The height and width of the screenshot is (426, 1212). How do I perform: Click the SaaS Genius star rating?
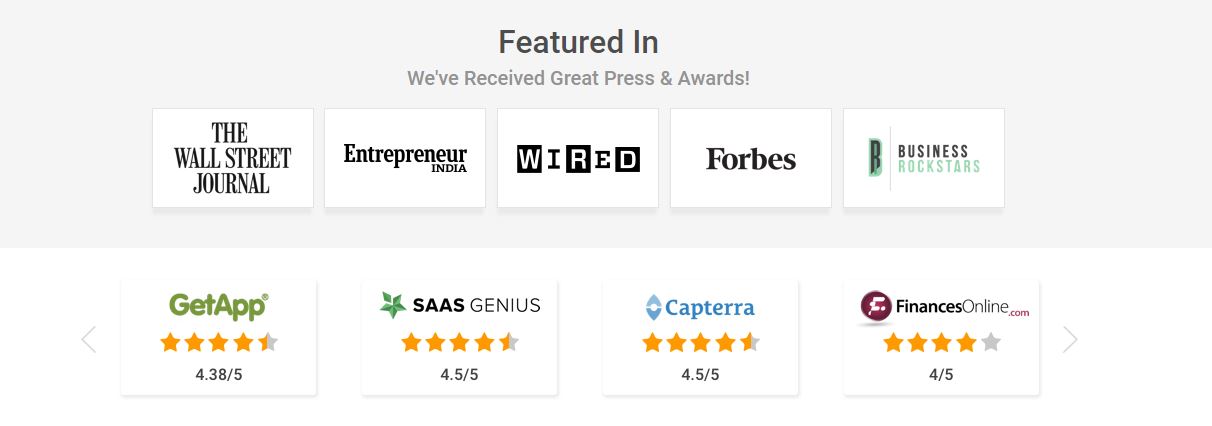click(x=460, y=343)
